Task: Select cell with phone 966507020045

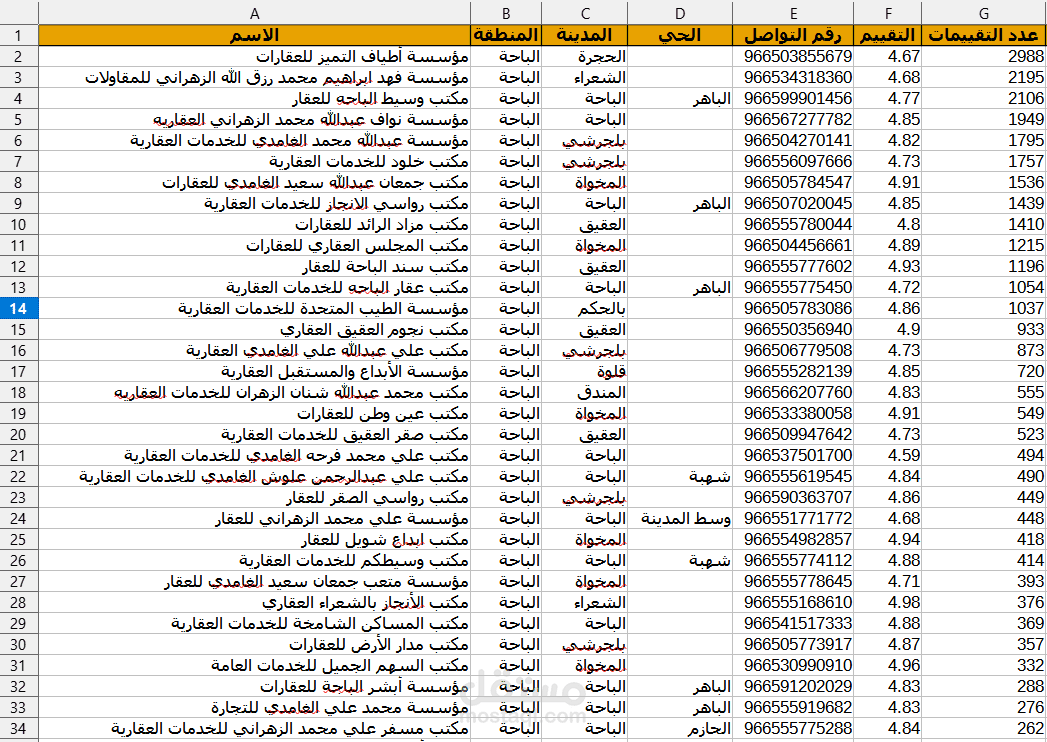Action: (x=793, y=203)
